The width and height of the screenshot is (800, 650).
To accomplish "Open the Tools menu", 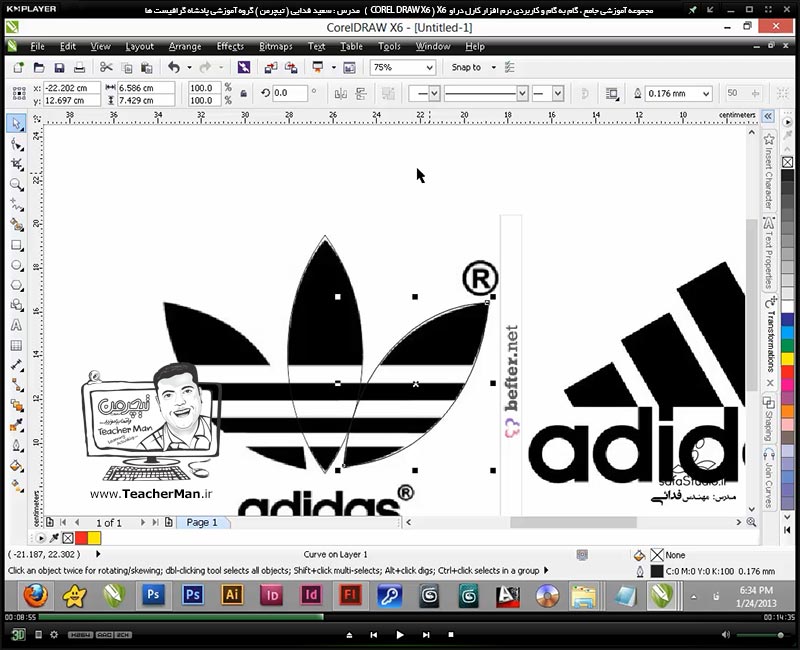I will 389,46.
